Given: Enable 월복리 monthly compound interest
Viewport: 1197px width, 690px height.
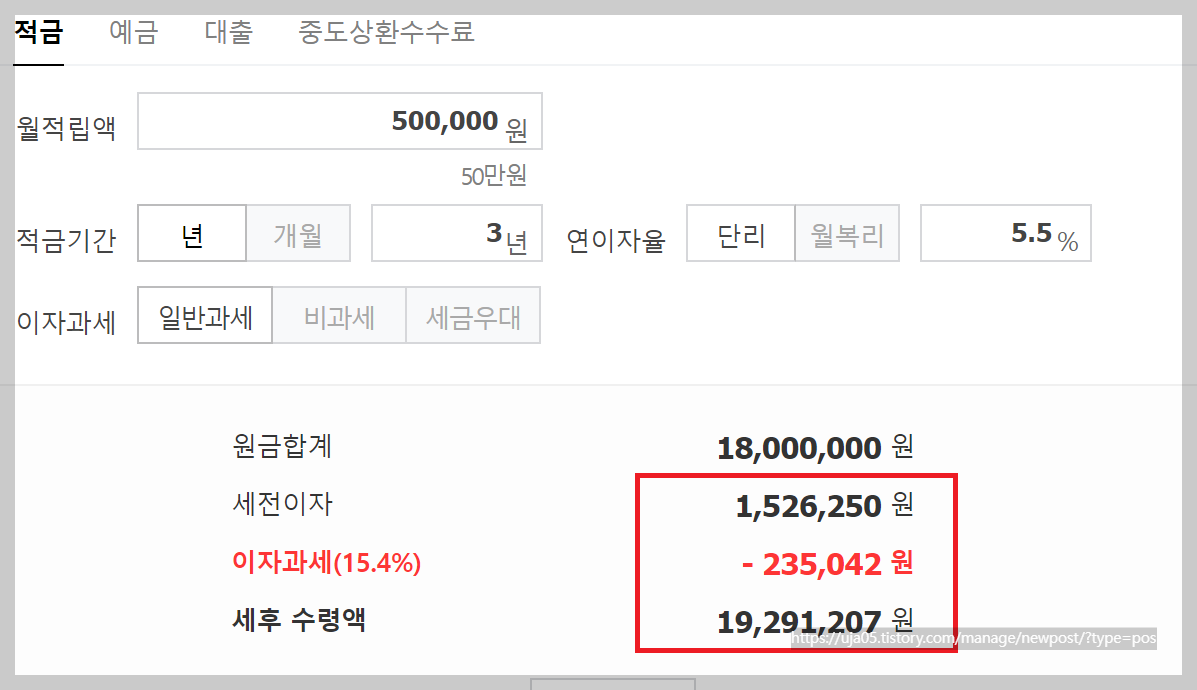Looking at the screenshot, I should coord(847,233).
